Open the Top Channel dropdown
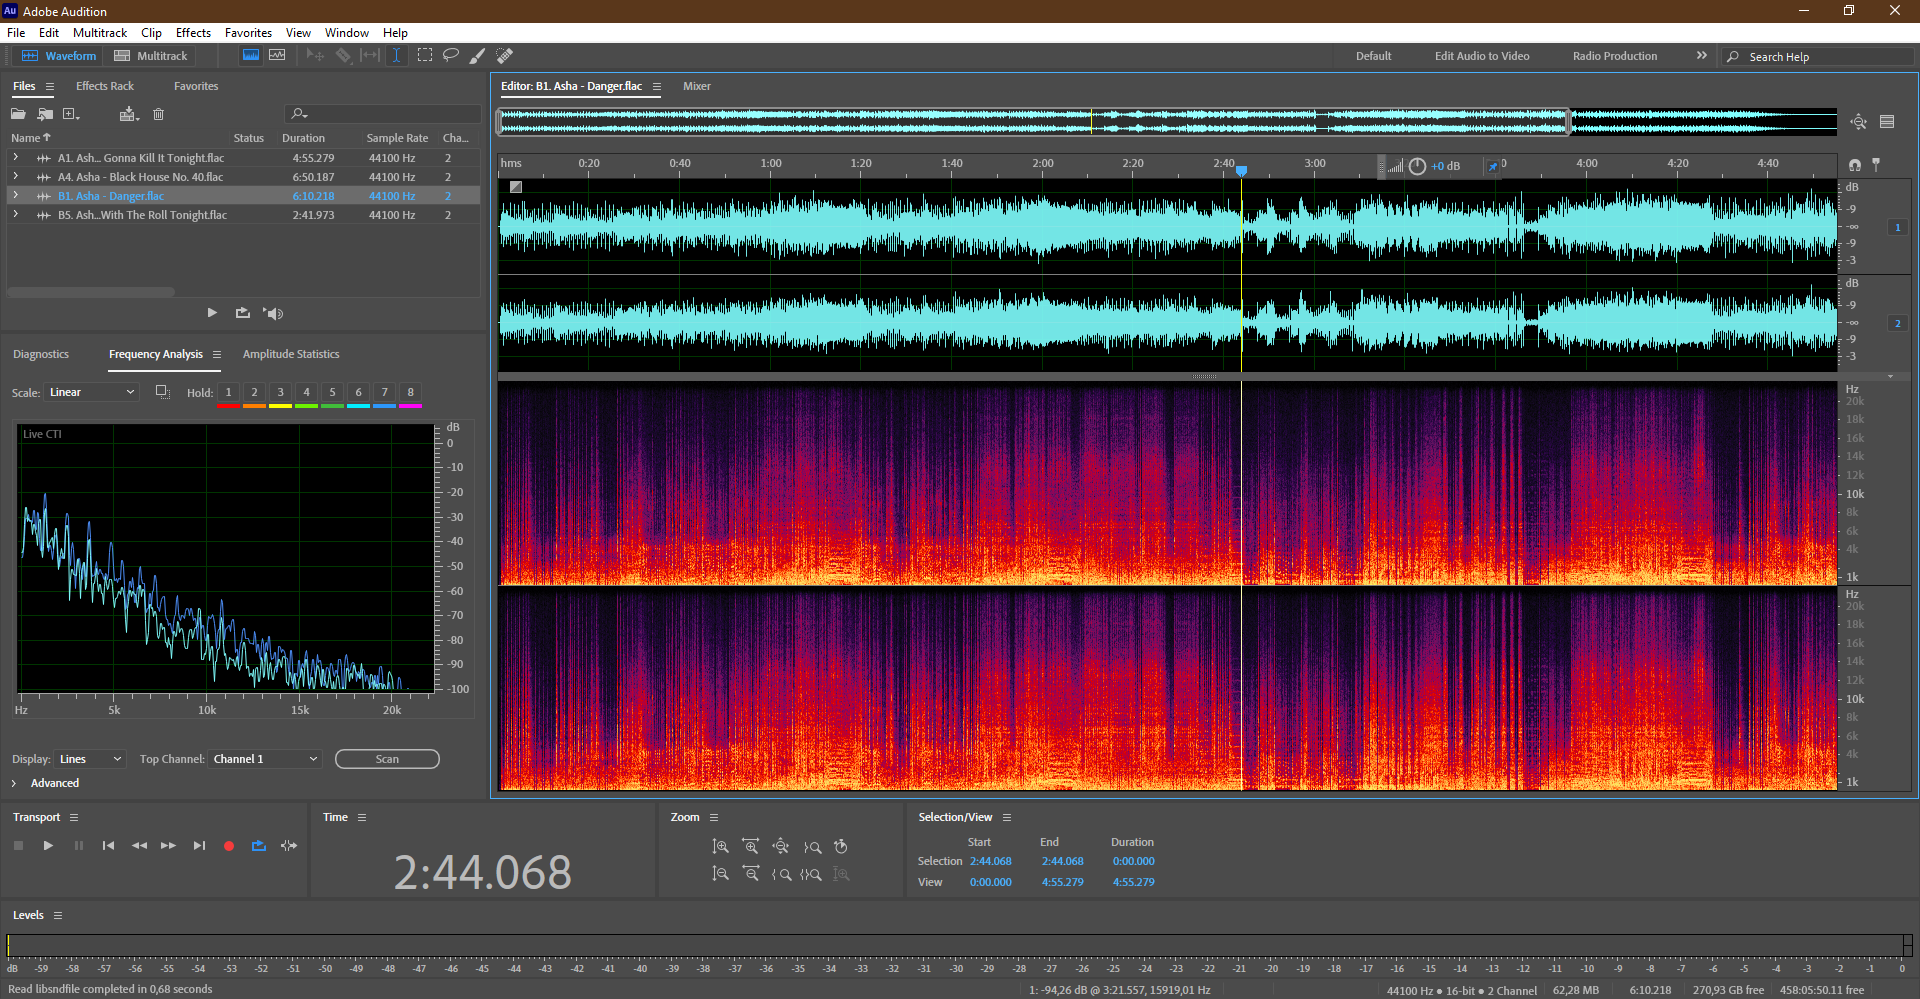The height and width of the screenshot is (999, 1920). pyautogui.click(x=265, y=759)
